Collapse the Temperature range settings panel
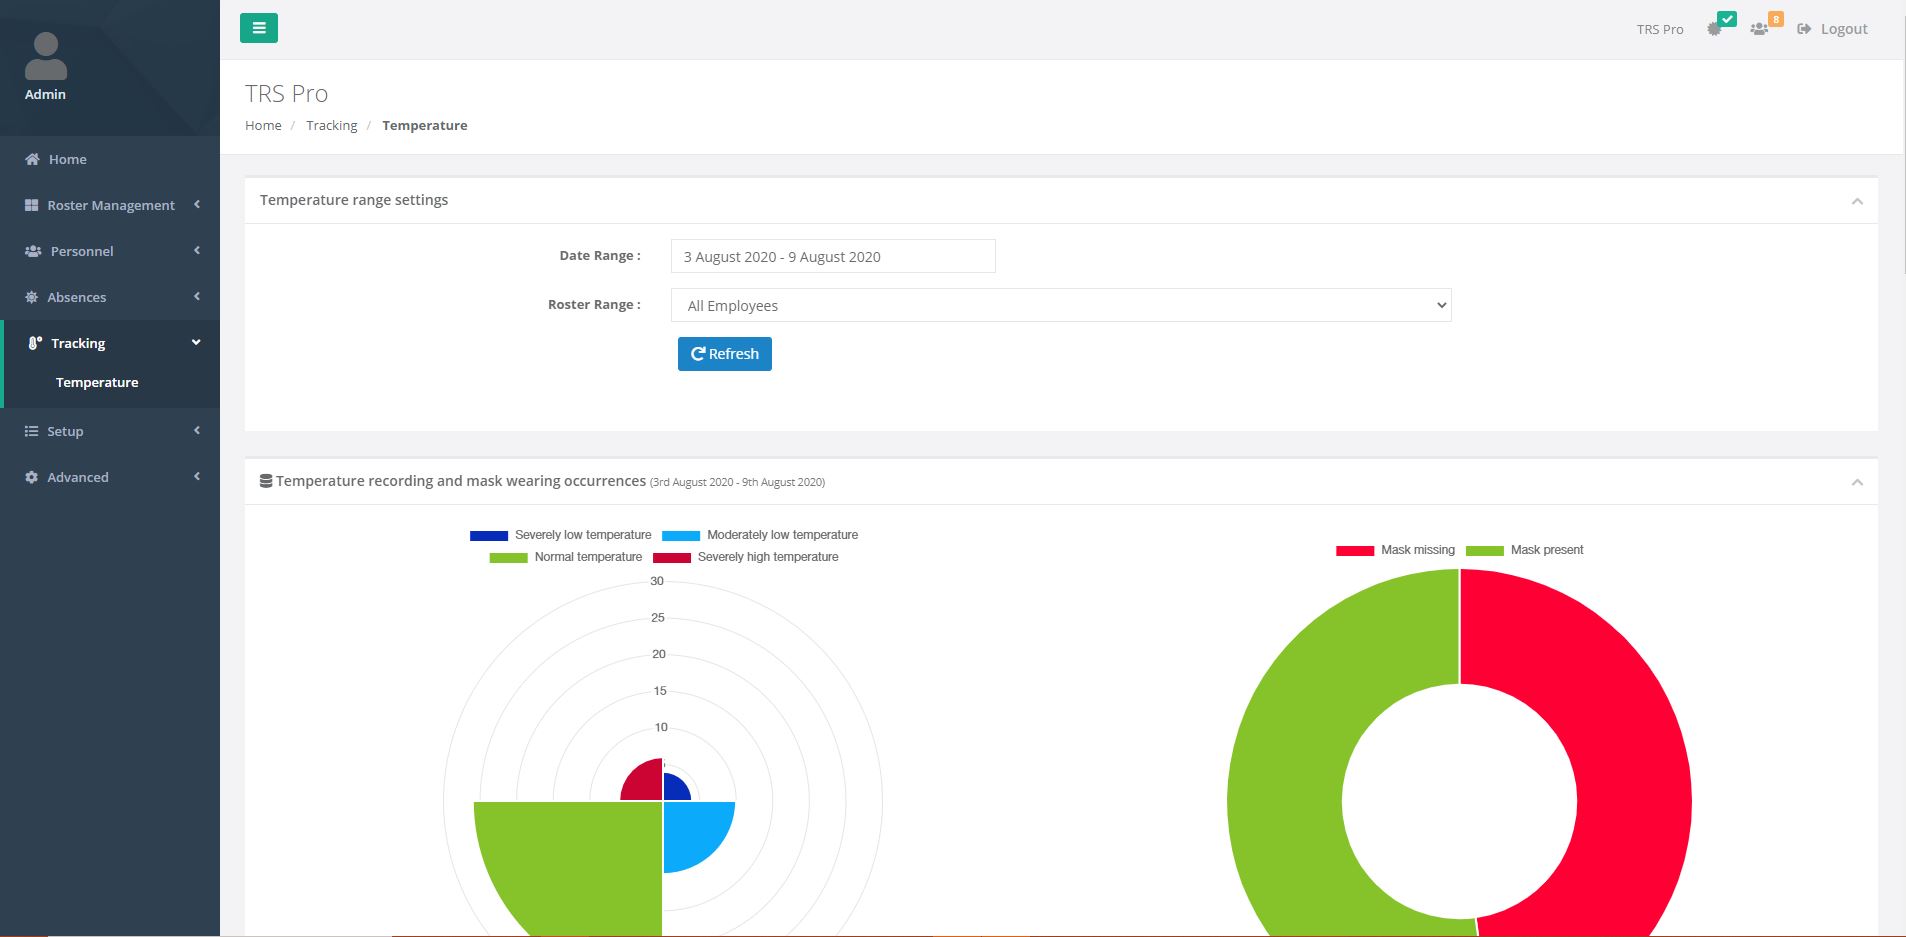Screen dimensions: 1906x937 [1857, 201]
